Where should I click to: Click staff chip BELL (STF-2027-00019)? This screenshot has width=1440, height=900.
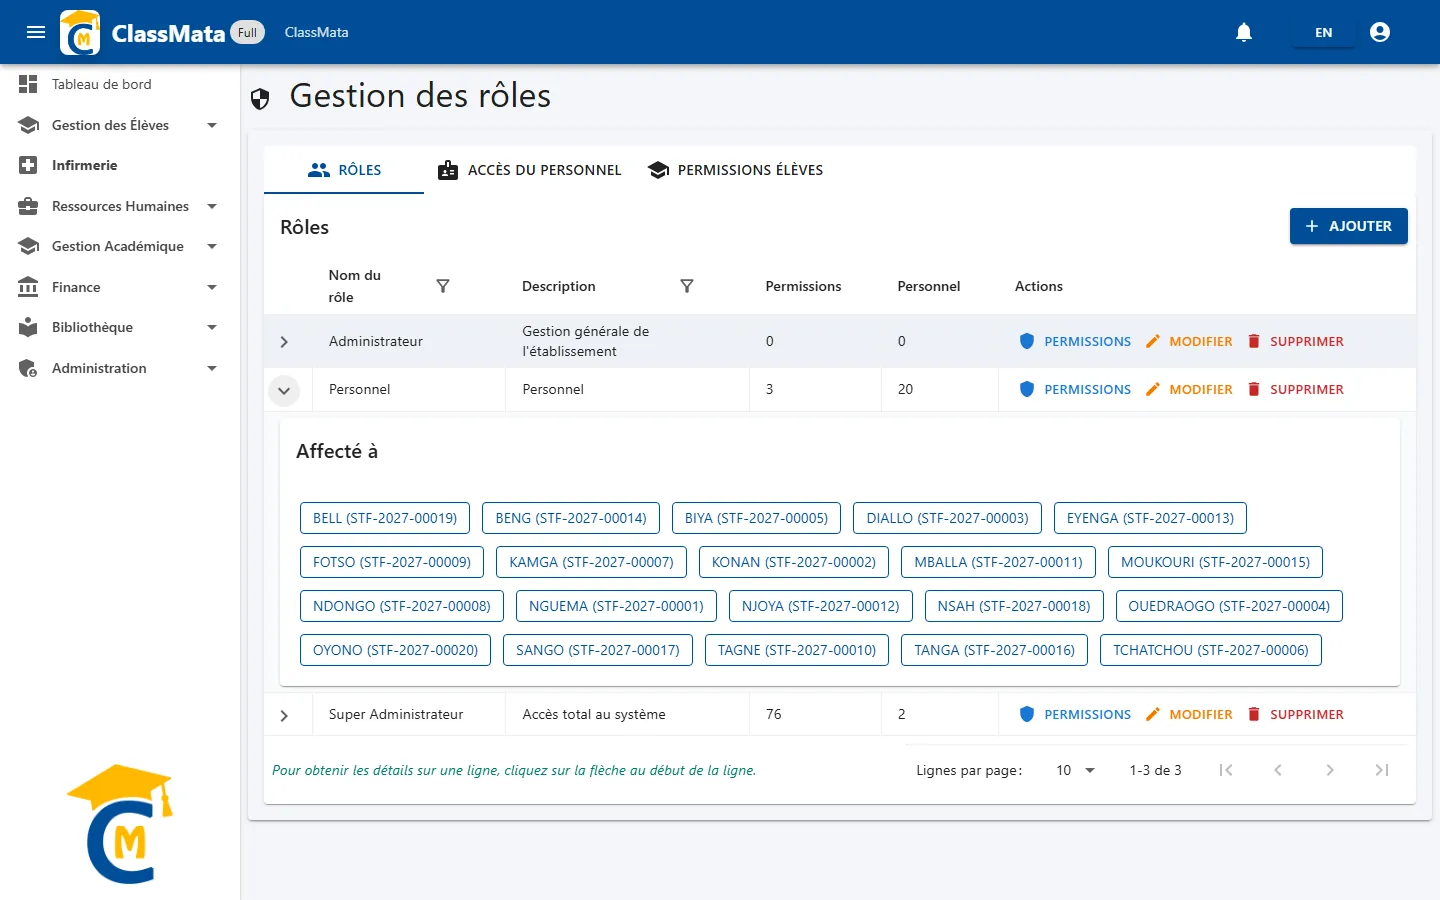pos(385,518)
